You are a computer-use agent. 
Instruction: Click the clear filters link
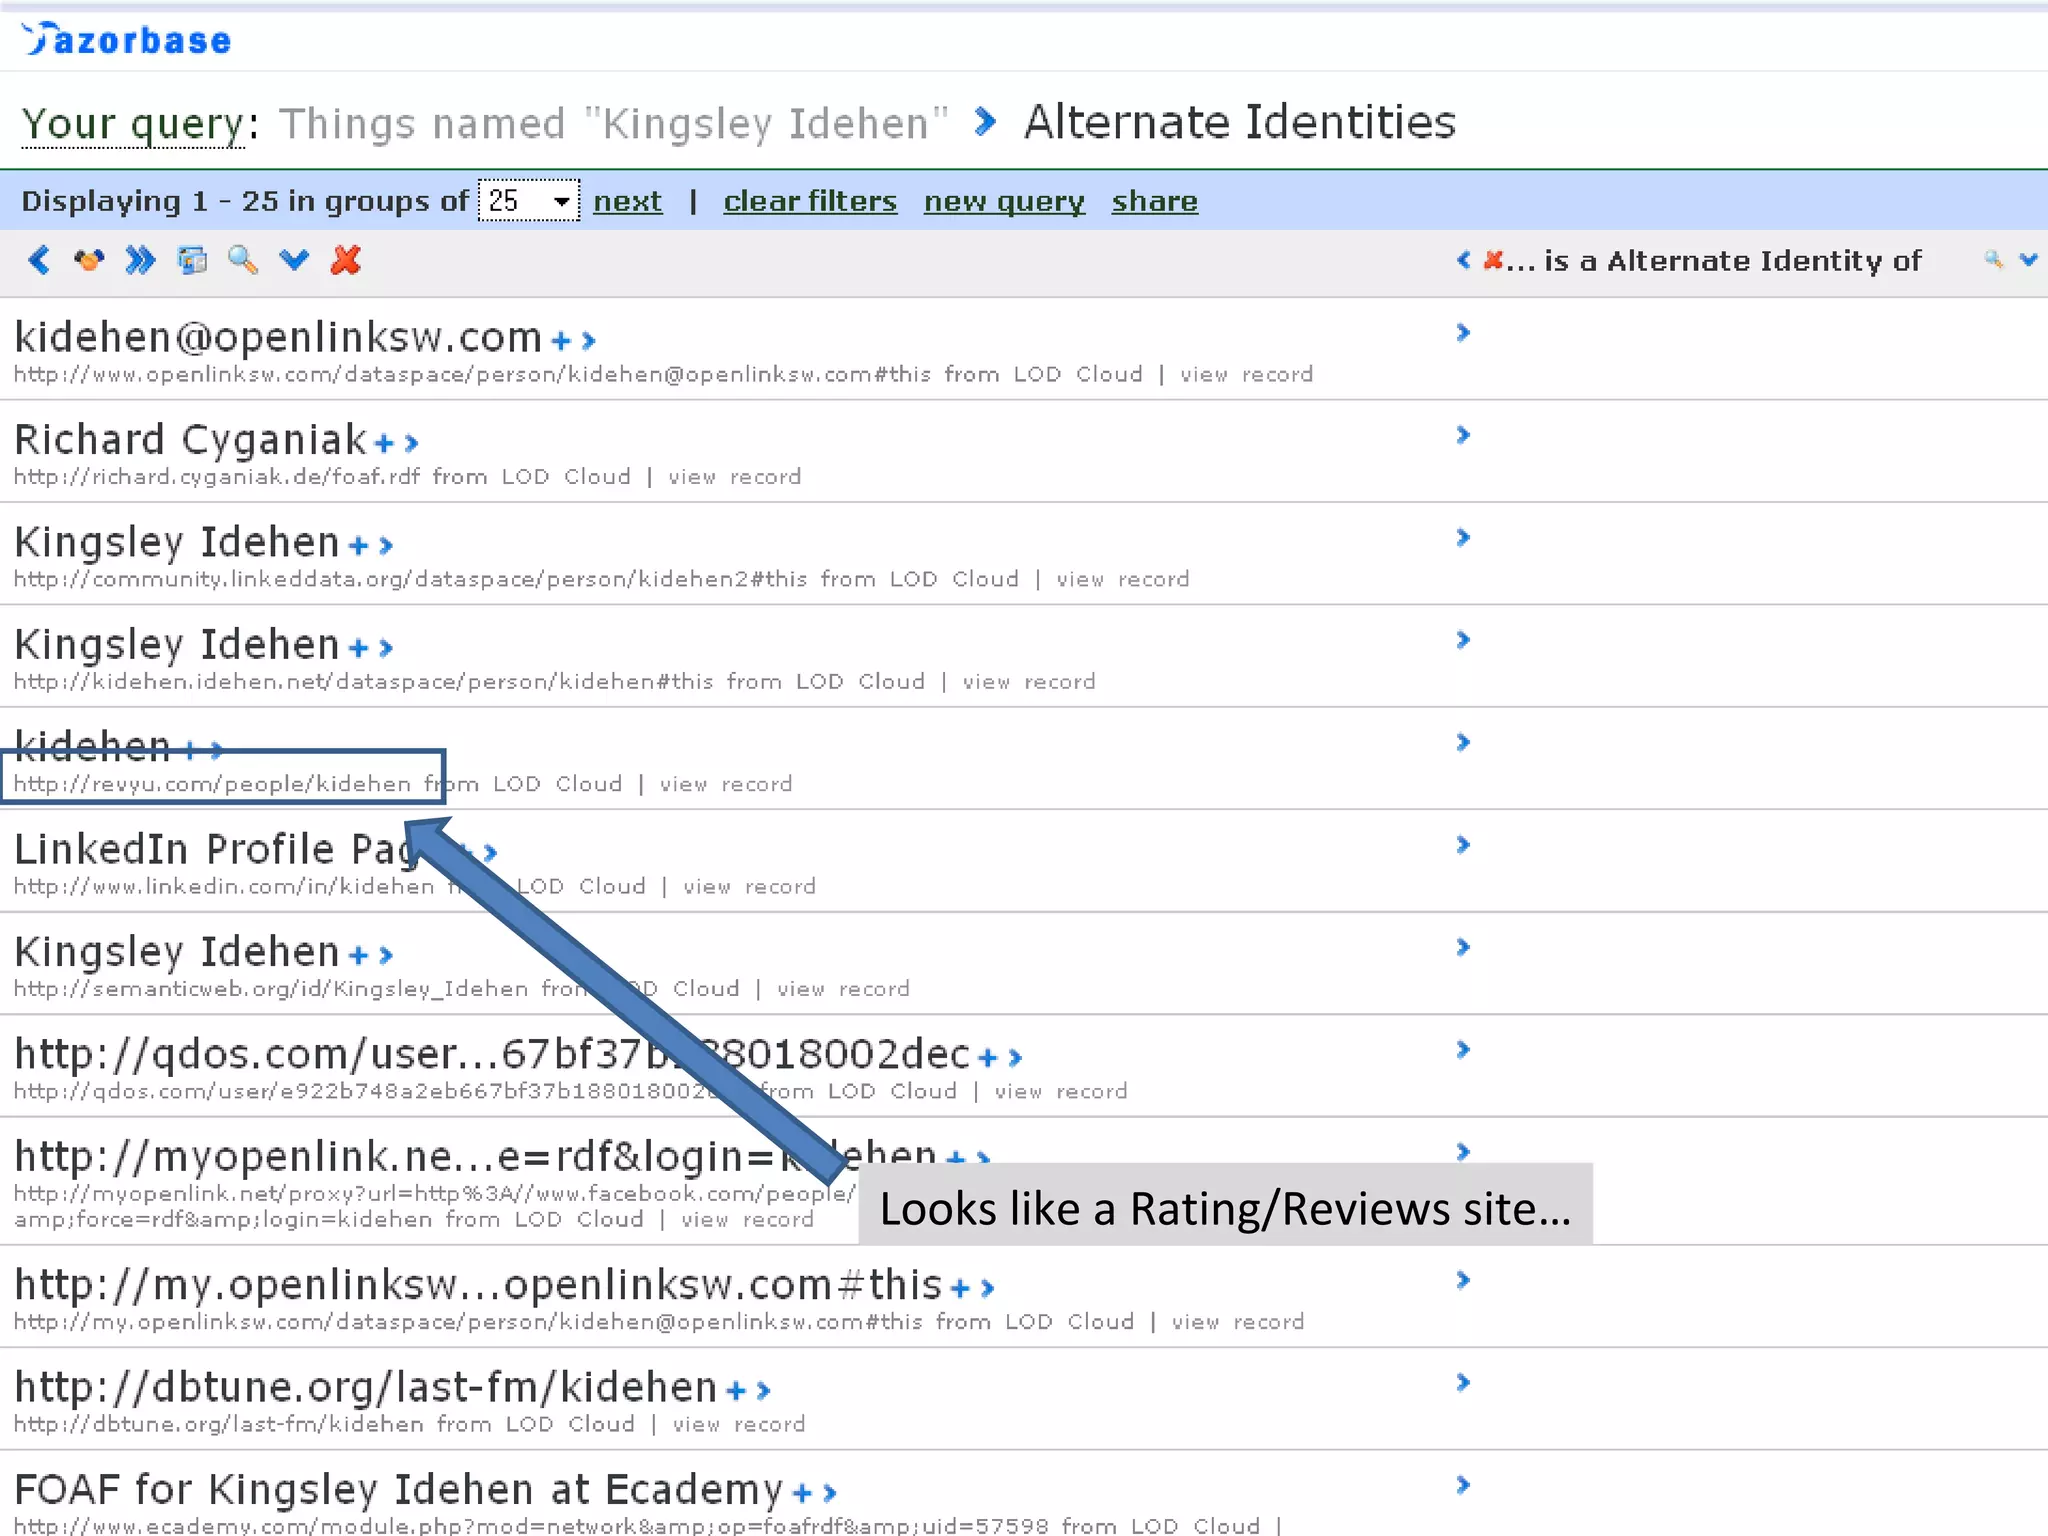[810, 201]
